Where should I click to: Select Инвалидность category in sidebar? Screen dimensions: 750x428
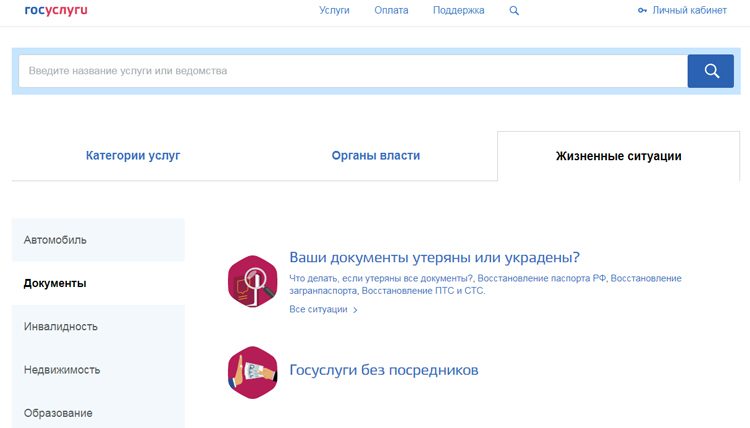(x=61, y=327)
